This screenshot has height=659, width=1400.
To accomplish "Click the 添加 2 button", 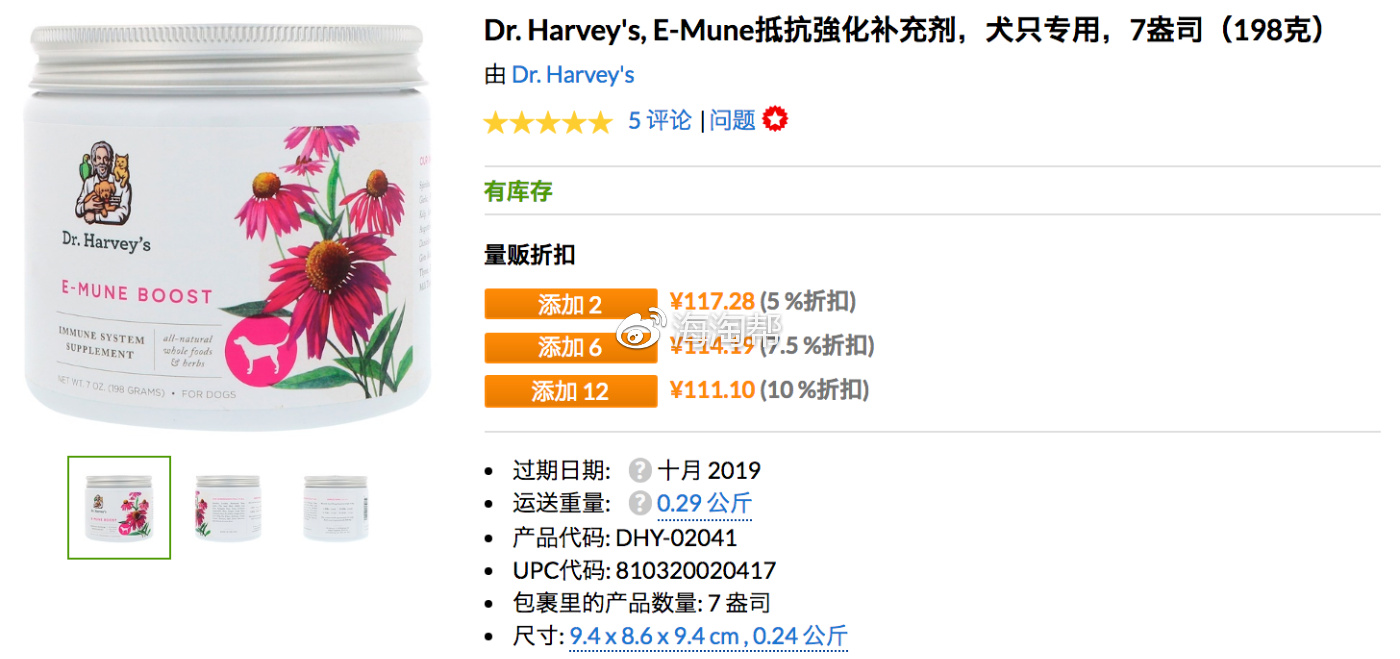I will (x=570, y=304).
